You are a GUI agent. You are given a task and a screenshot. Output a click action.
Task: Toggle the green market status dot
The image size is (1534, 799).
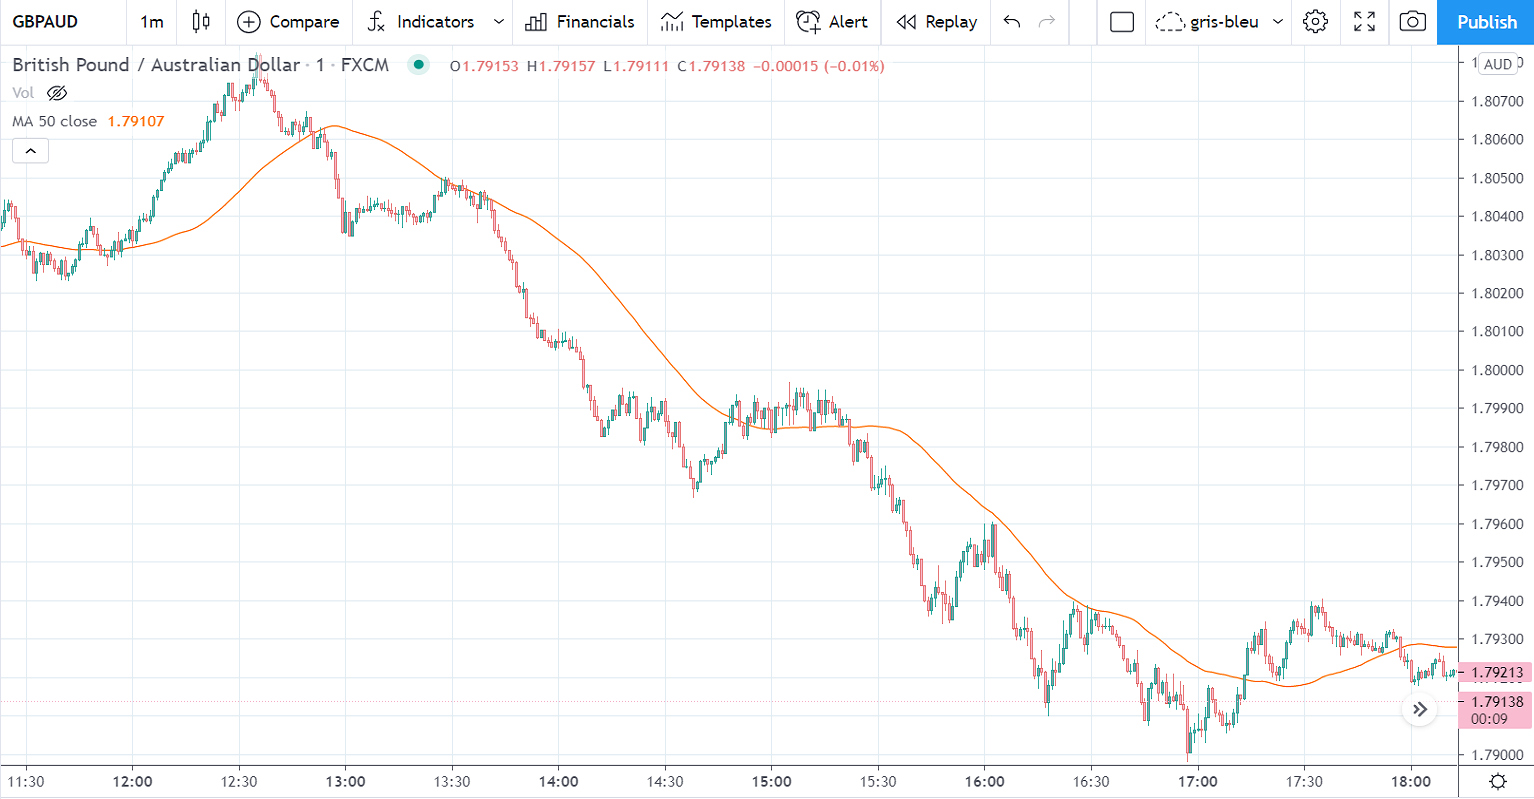(419, 65)
